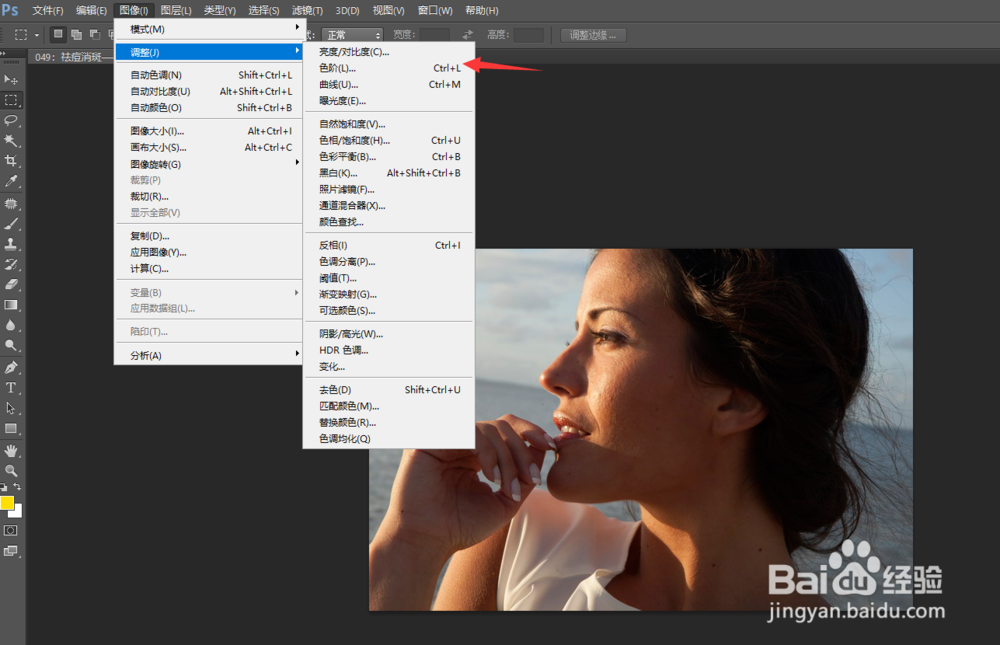Select the Rectangle shape tool

click(11, 429)
